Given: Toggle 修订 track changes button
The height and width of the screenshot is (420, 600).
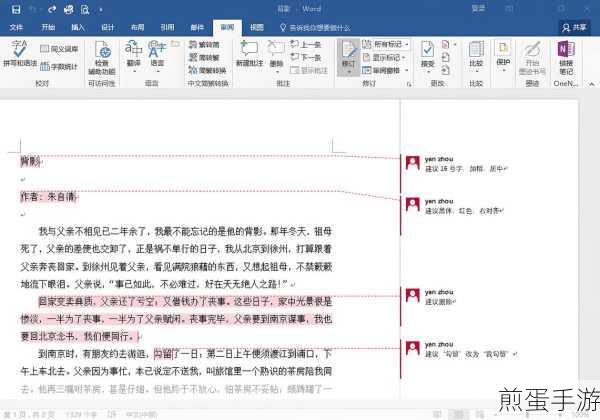Looking at the screenshot, I should (x=348, y=57).
